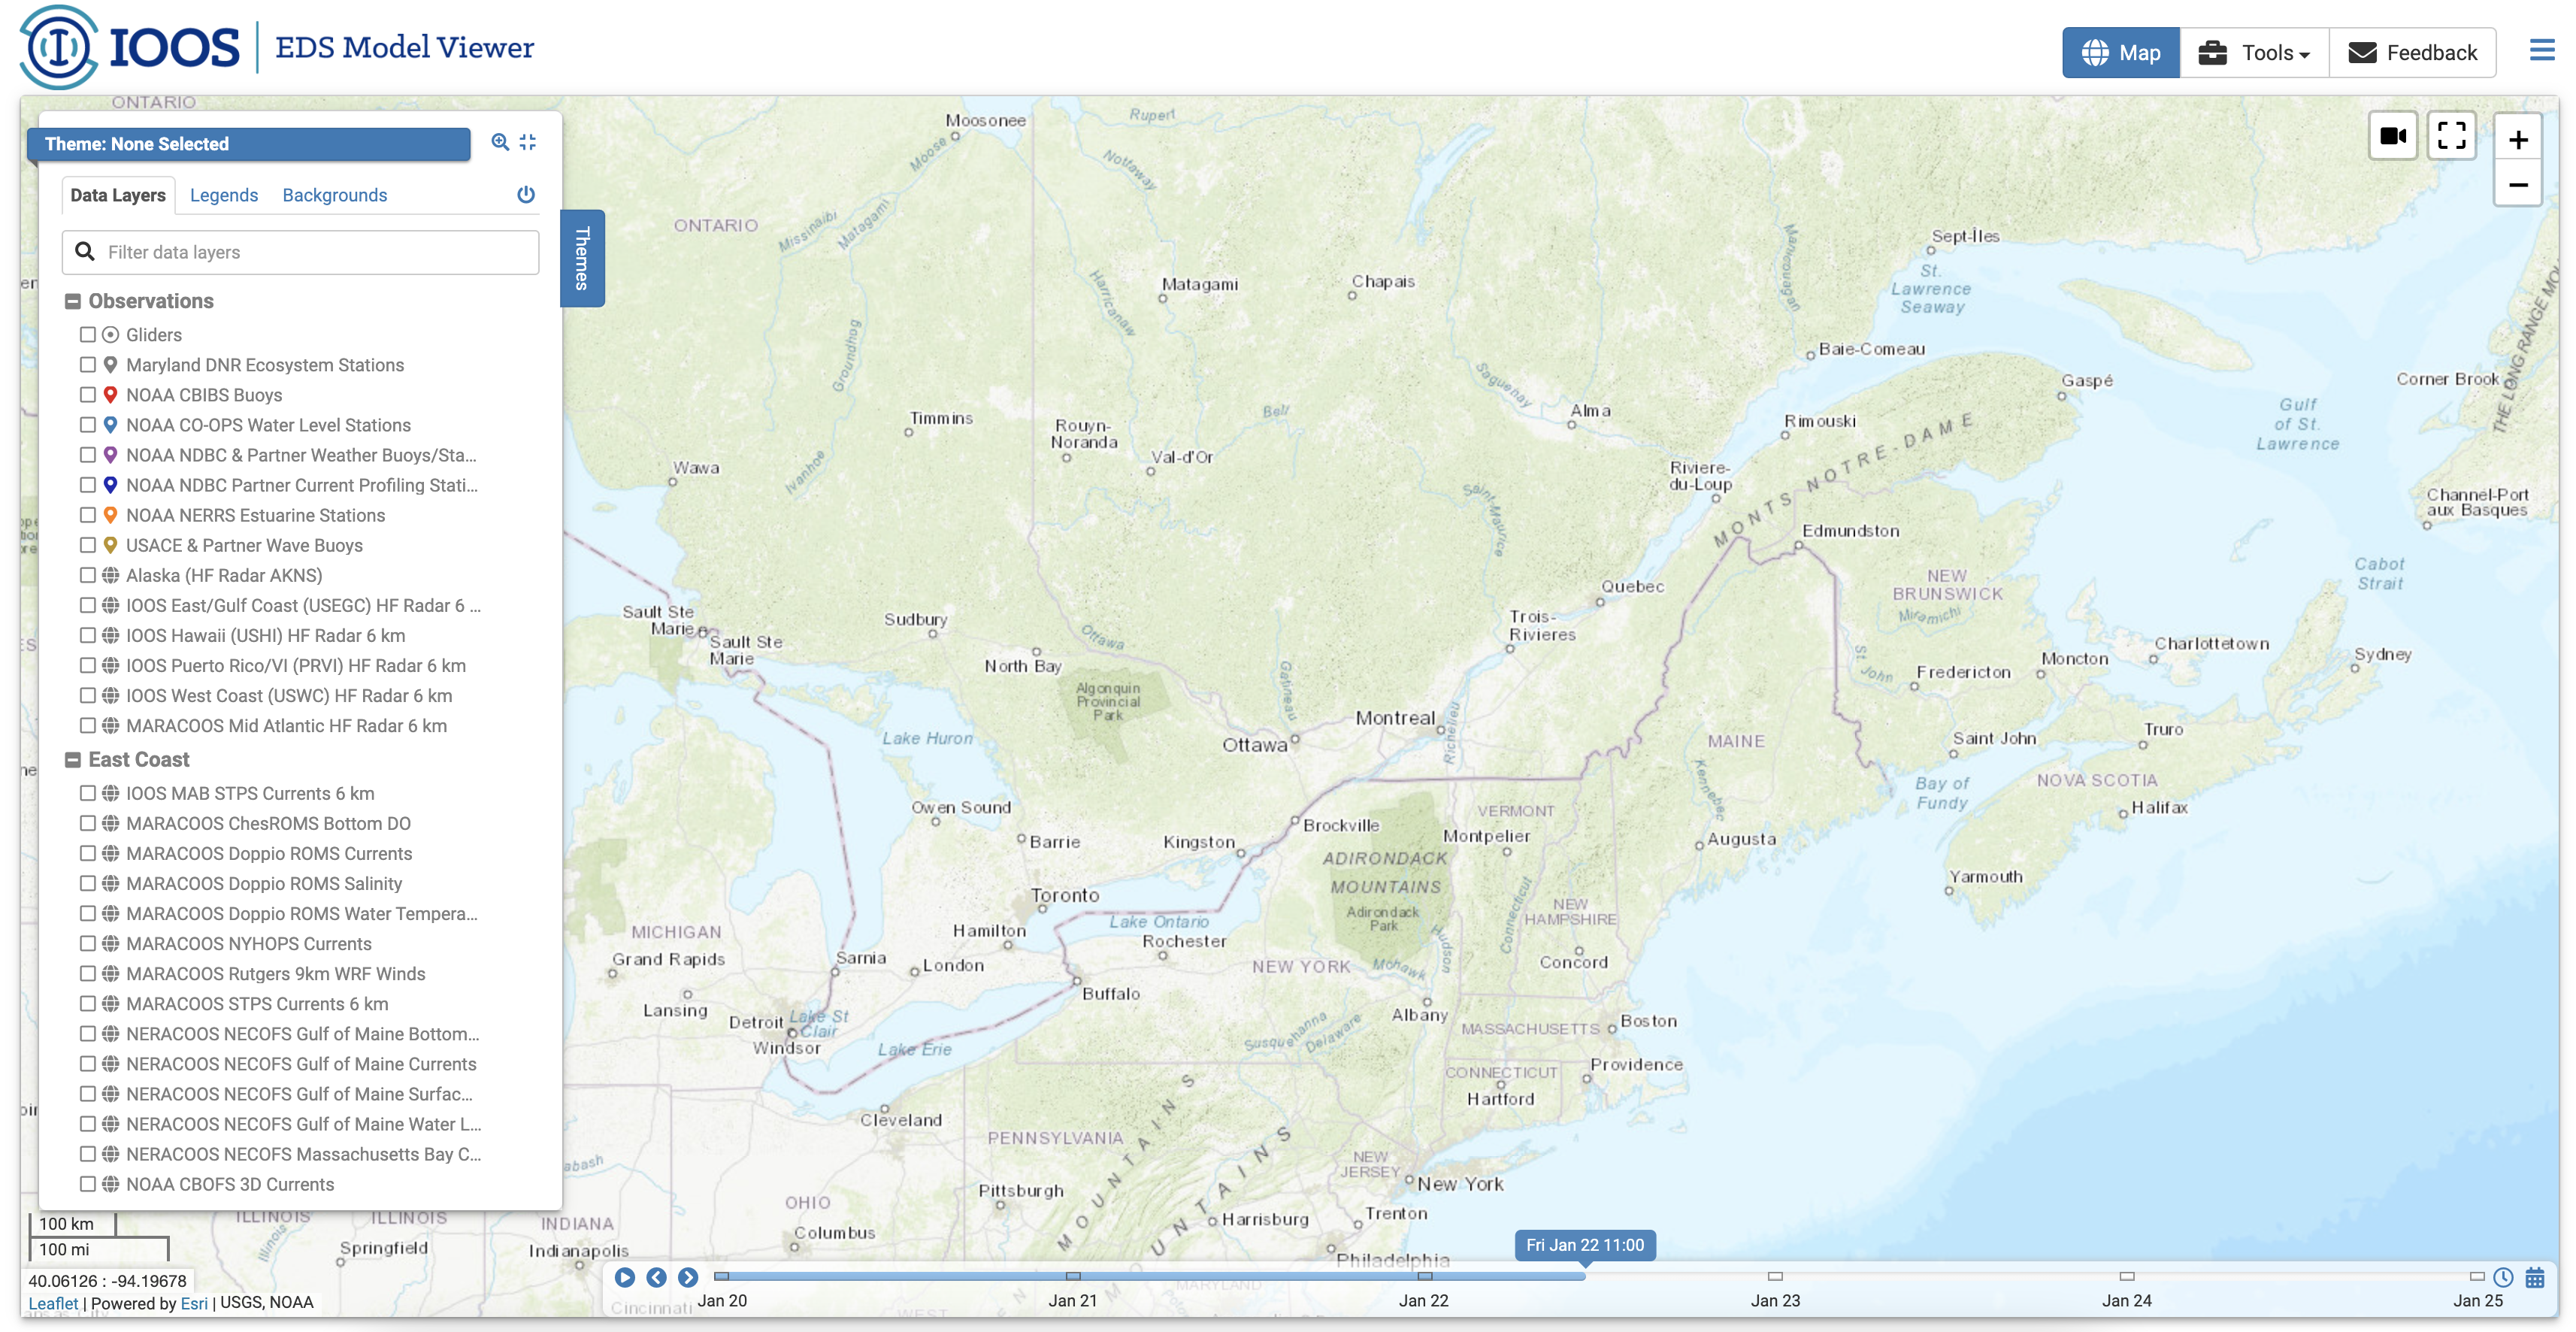Zoom in the map with plus button

click(2517, 139)
